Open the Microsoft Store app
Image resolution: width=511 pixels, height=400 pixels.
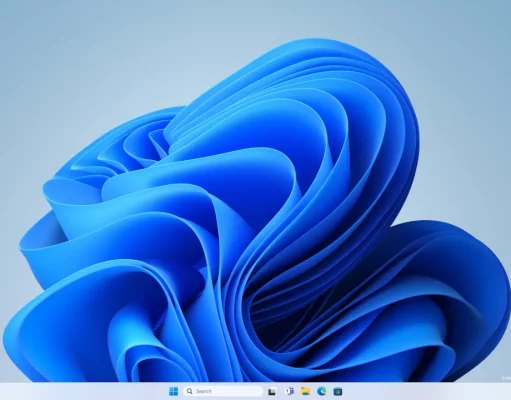(338, 391)
